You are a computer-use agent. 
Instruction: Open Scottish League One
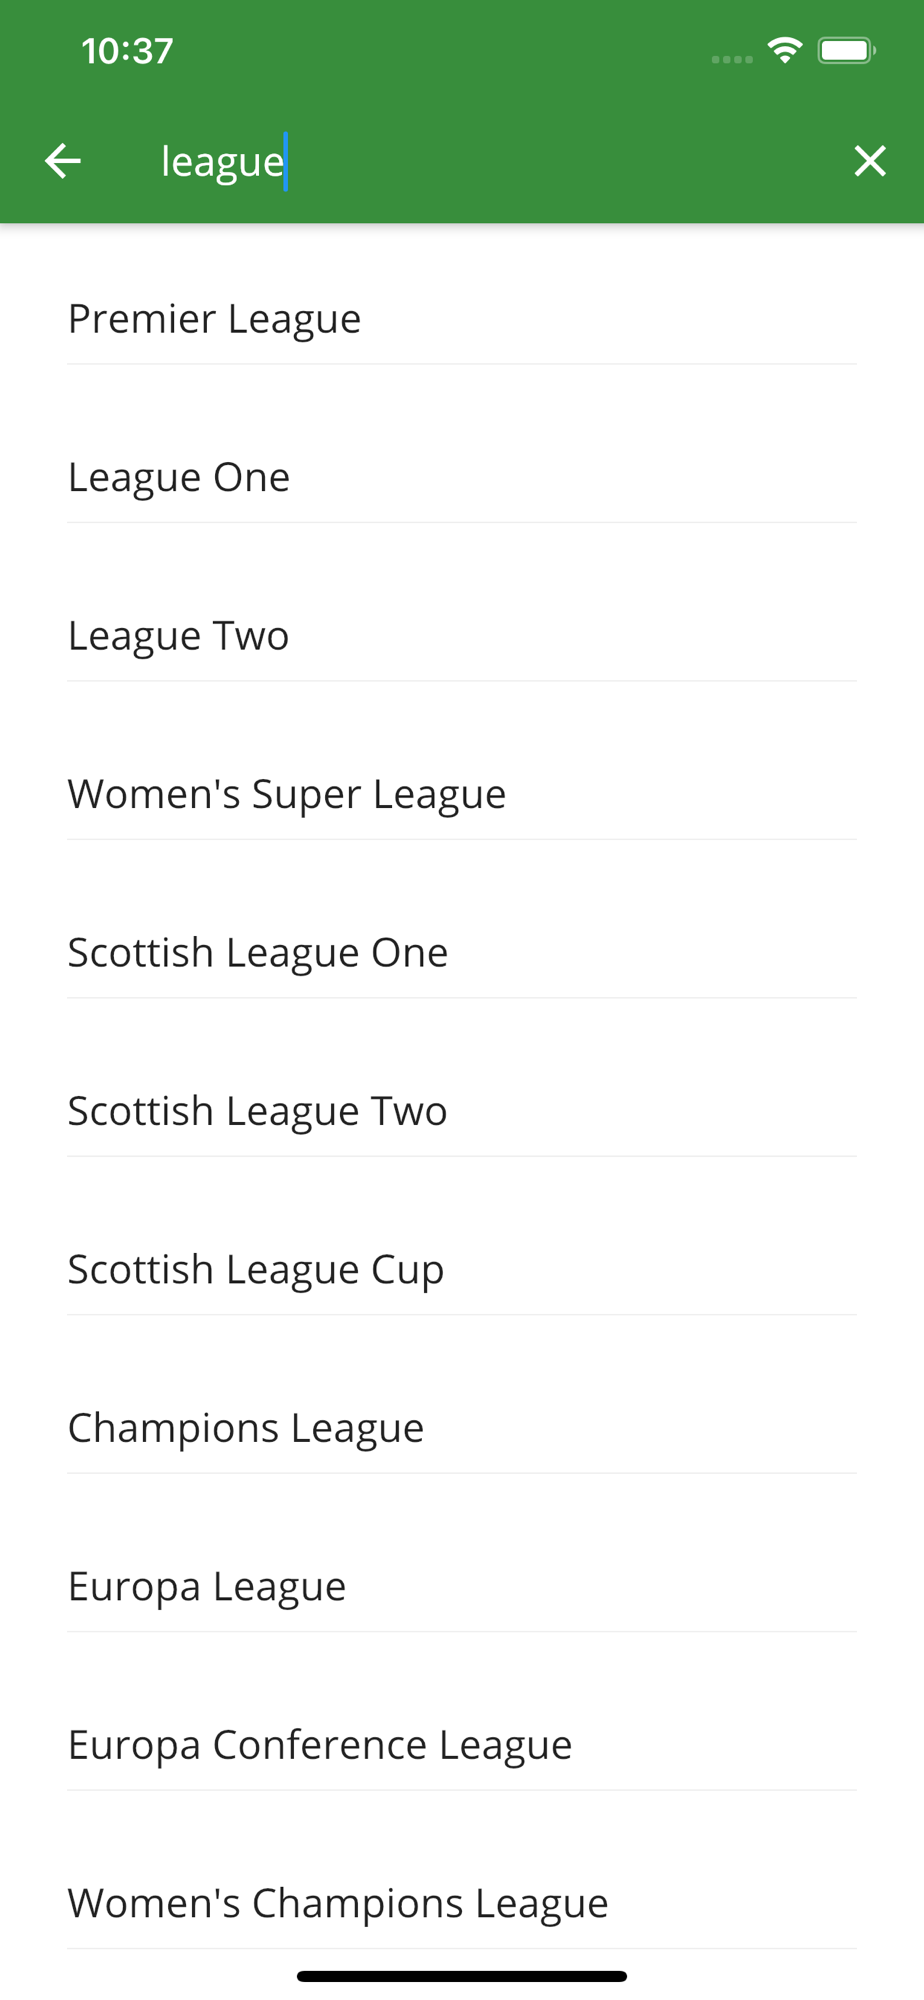[x=462, y=953]
